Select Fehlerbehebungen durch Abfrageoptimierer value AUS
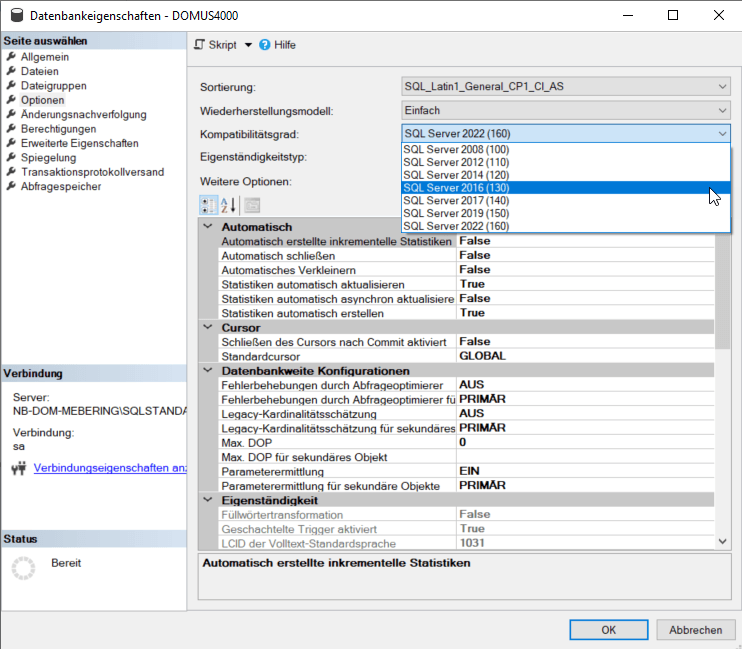The image size is (742, 649). pos(585,385)
